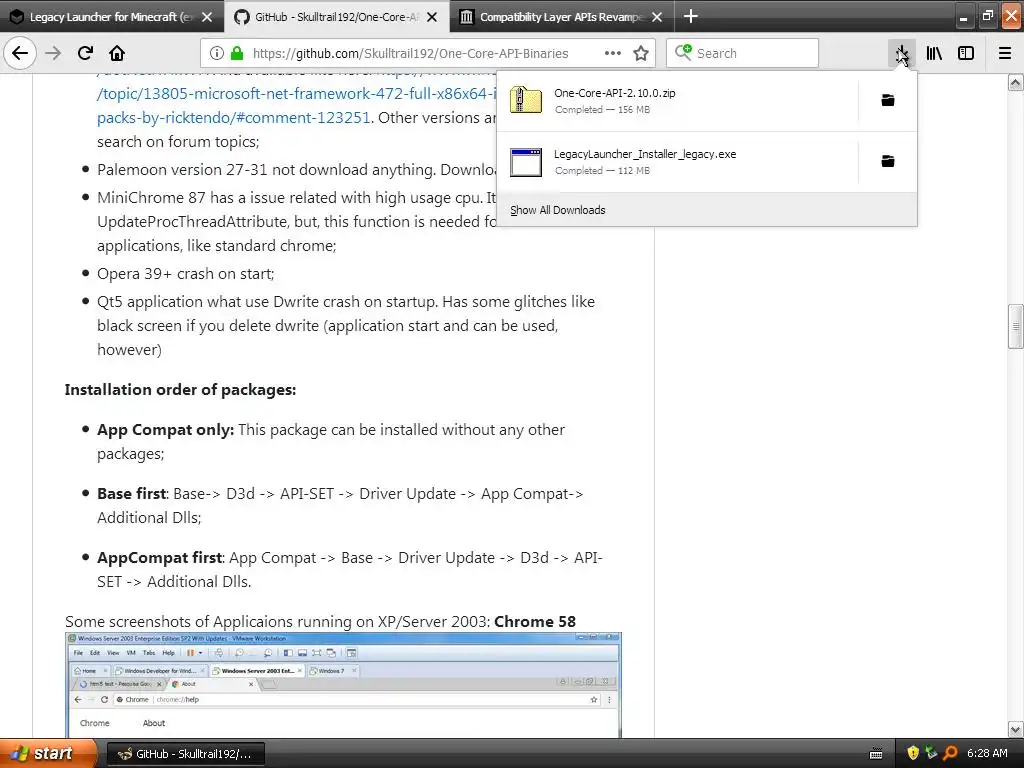Screen dimensions: 1024x768
Task: Click the 'Opera 39+ crash on start;' line
Action: (185, 274)
